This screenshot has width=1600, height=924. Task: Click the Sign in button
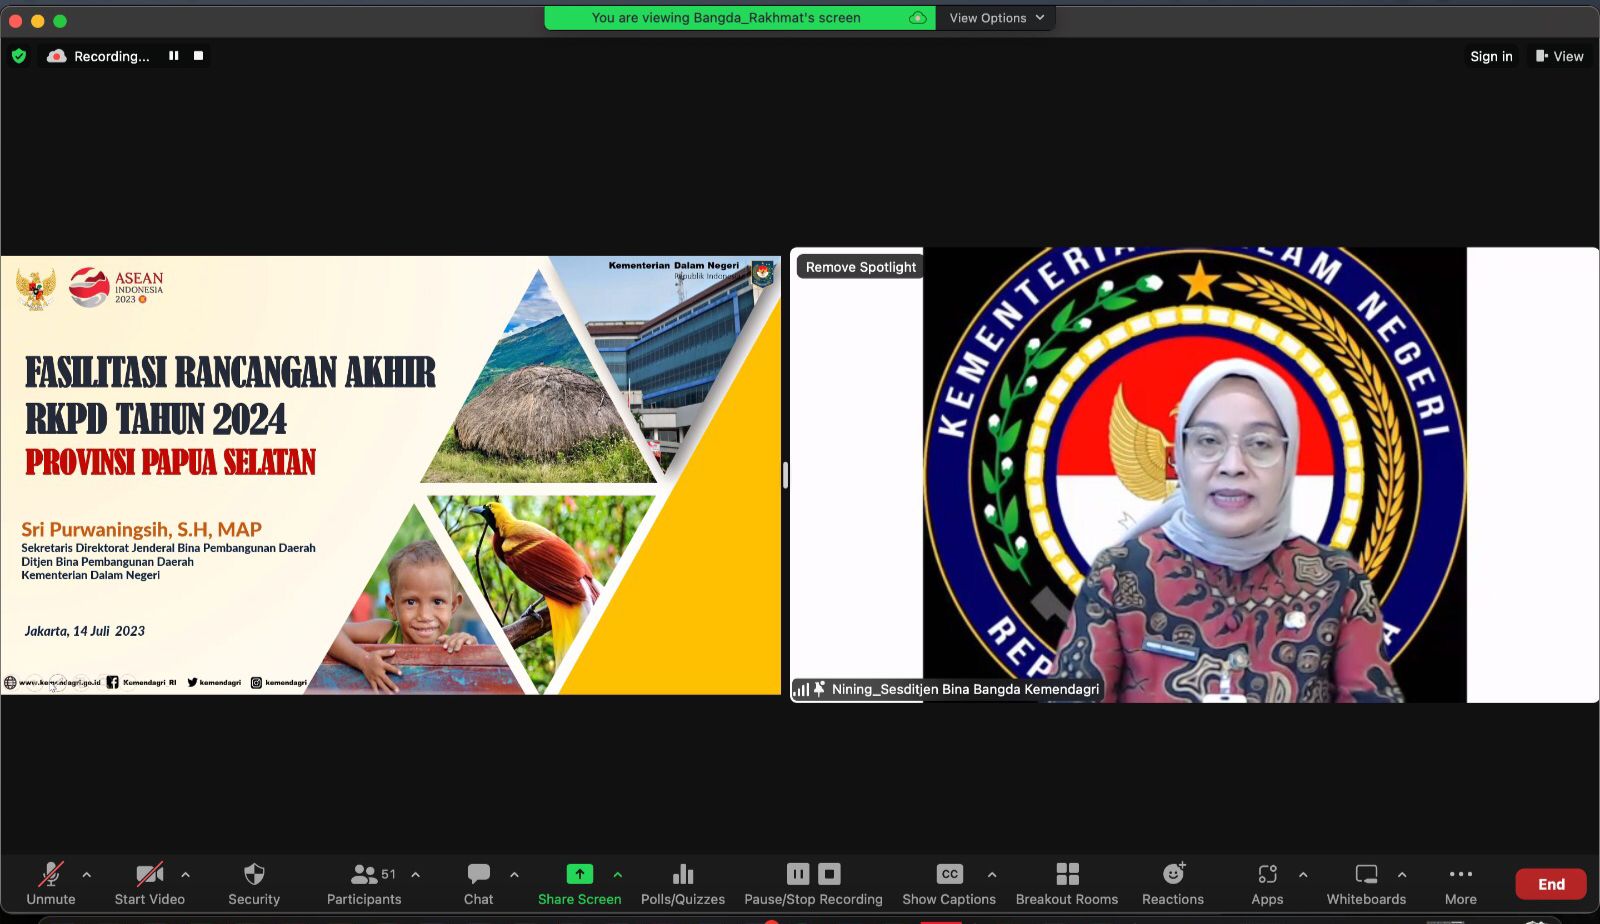pos(1491,56)
